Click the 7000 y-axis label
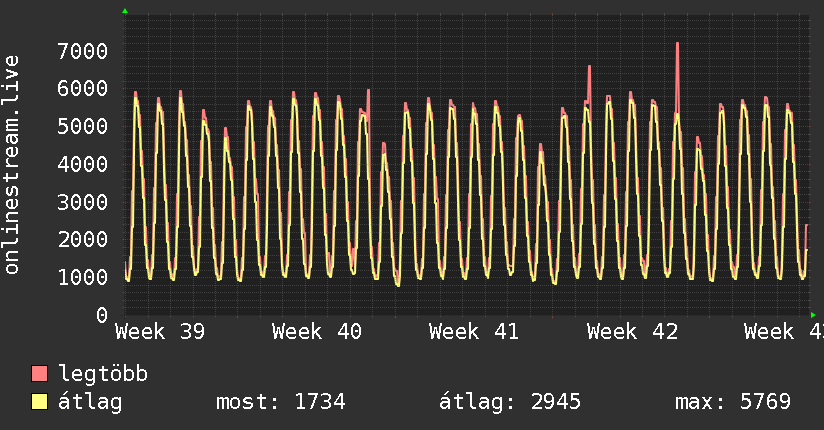This screenshot has height=430, width=824. pyautogui.click(x=83, y=52)
